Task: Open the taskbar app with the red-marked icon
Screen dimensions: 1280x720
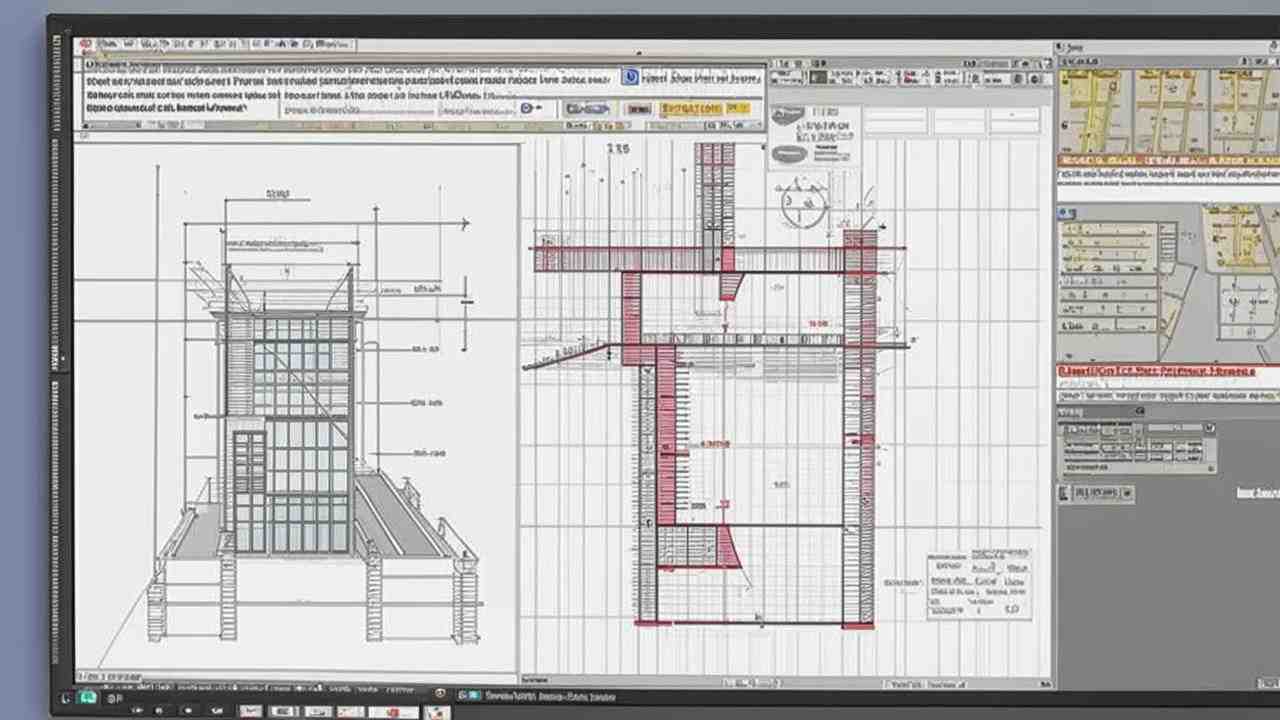Action: [x=436, y=712]
